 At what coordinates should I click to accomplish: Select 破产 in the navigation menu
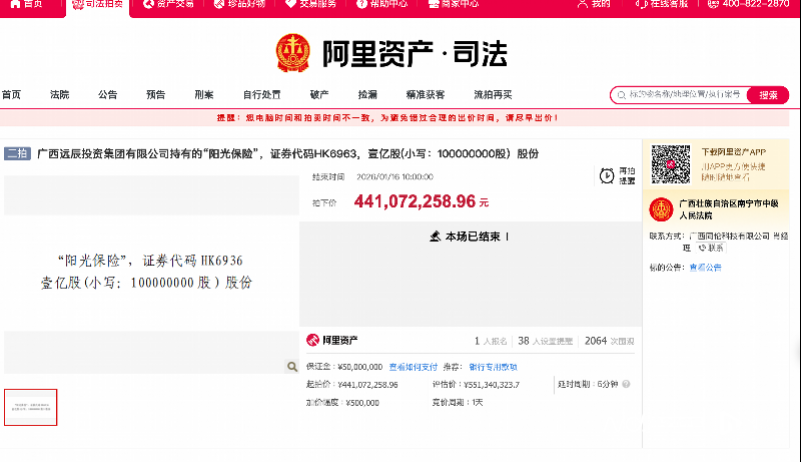(x=319, y=95)
